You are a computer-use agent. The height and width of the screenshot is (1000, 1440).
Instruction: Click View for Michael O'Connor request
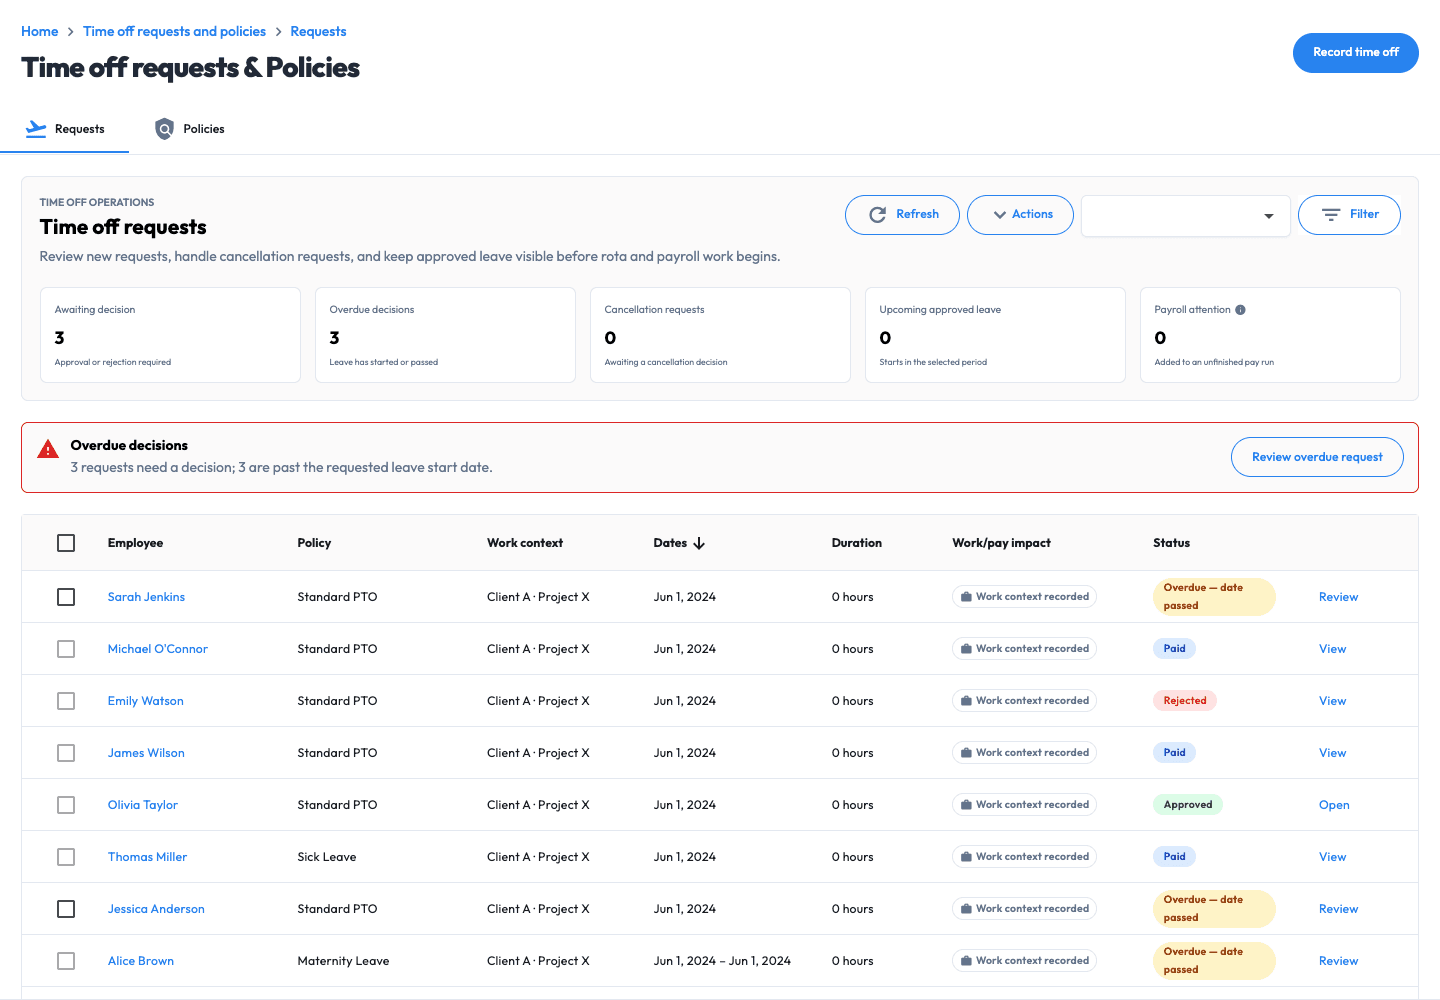[1332, 649]
